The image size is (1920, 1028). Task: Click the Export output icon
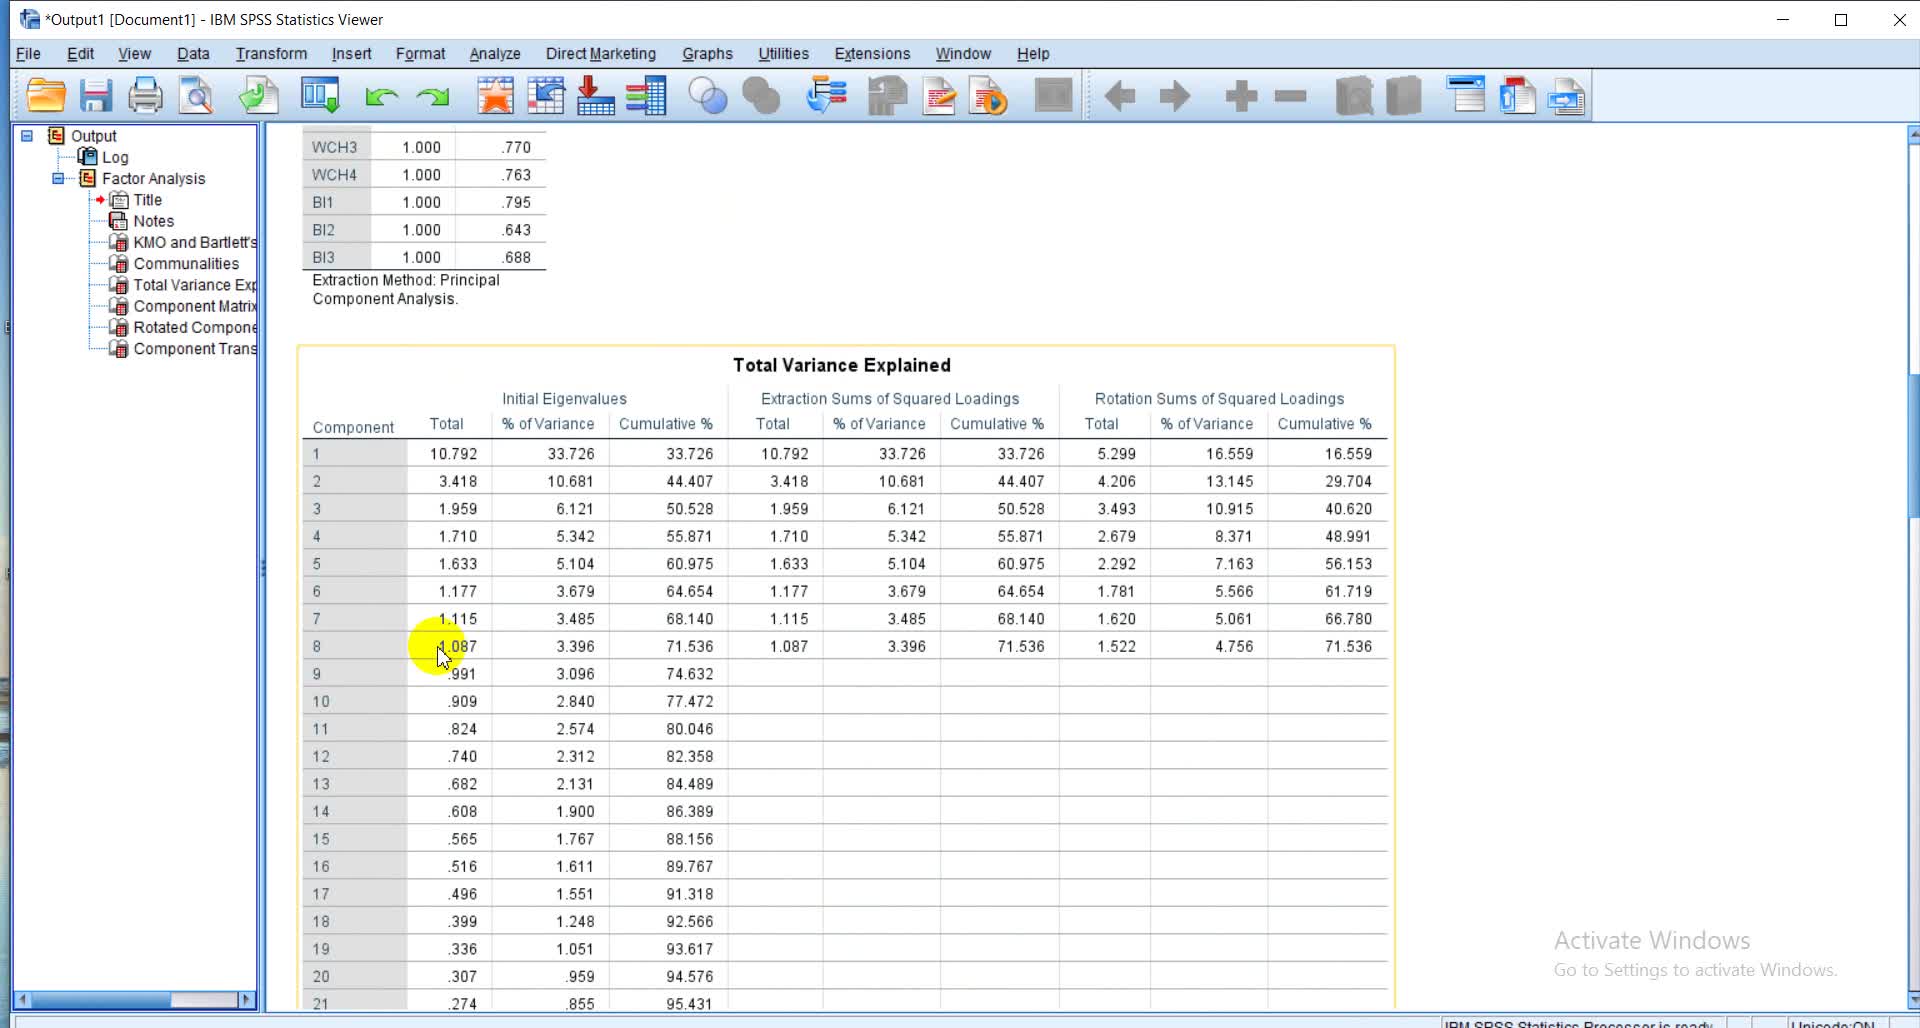tap(258, 96)
